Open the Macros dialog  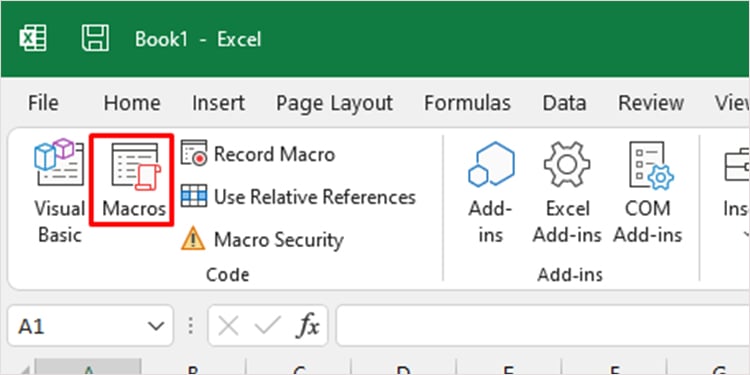(132, 179)
